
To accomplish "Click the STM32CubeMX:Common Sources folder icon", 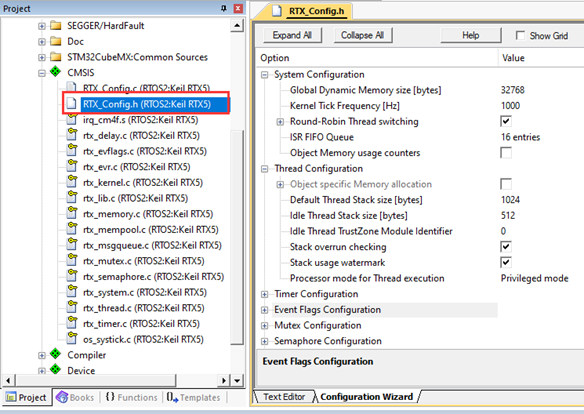I will [56, 57].
